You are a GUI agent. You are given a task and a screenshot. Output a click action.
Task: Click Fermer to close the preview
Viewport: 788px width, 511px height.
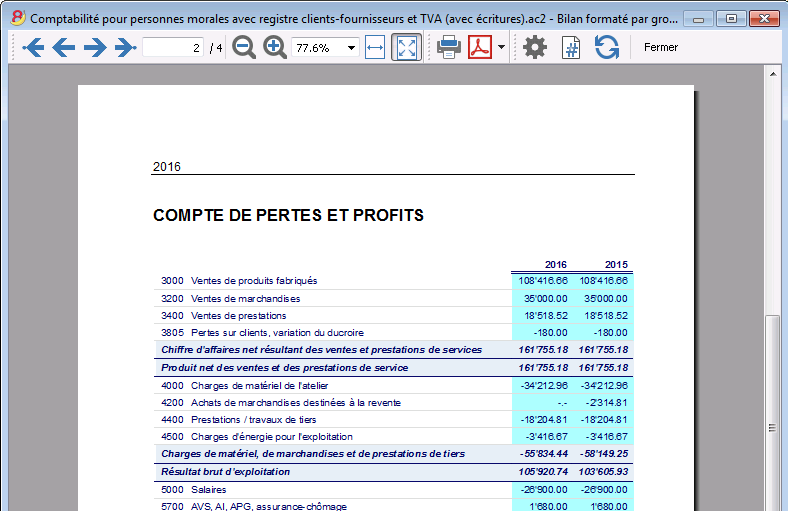661,47
